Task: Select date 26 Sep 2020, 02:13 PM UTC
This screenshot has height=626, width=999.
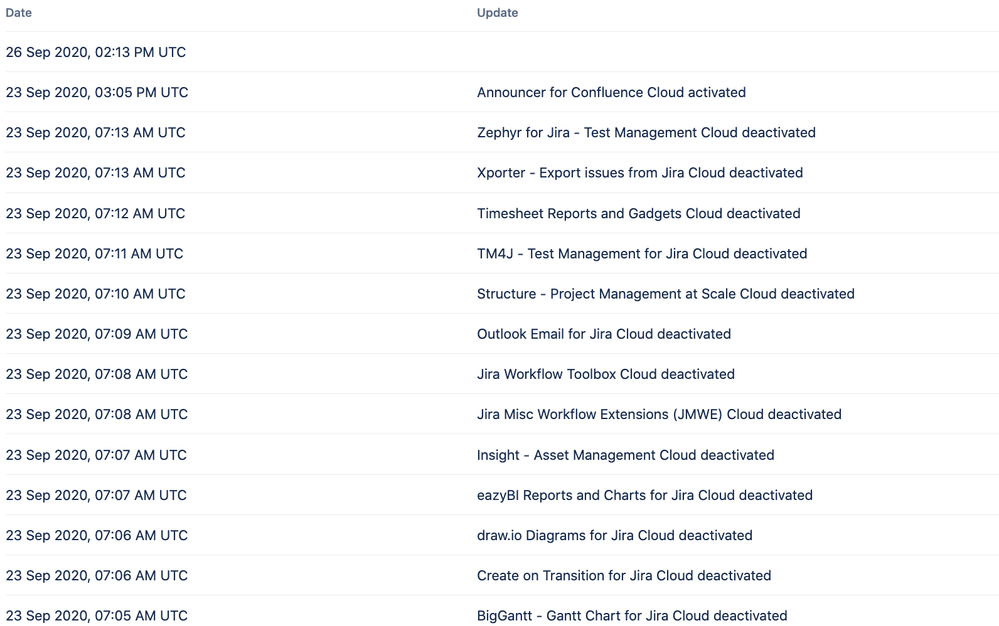Action: (96, 52)
